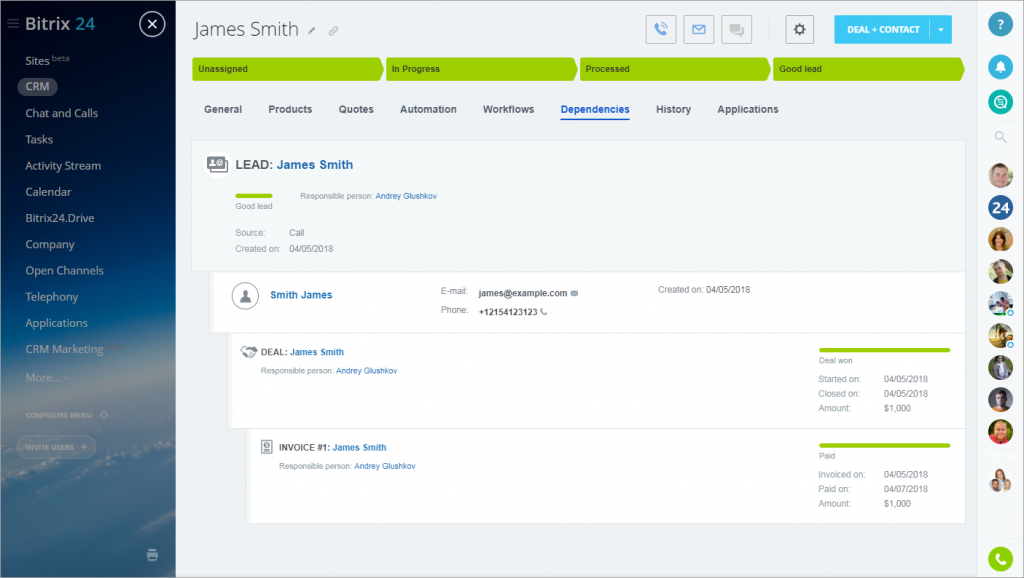Click the handshake deal icon
1024x578 pixels.
[248, 352]
